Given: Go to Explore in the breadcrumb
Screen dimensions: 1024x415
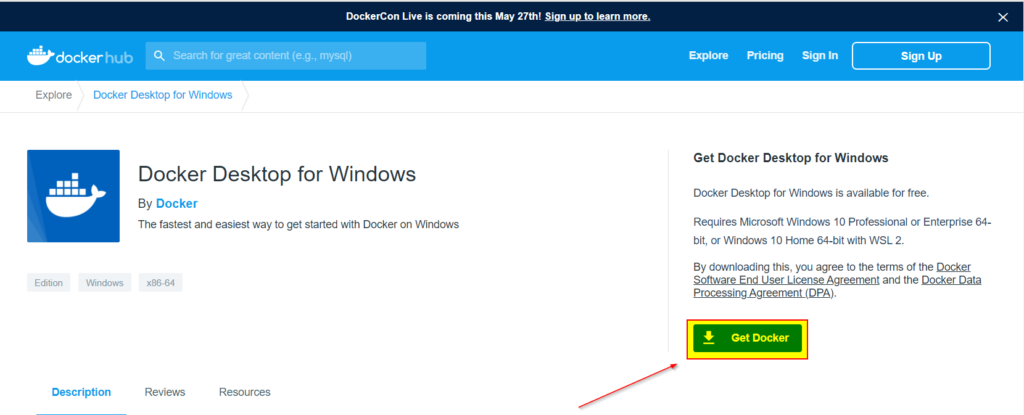Looking at the screenshot, I should pyautogui.click(x=54, y=95).
